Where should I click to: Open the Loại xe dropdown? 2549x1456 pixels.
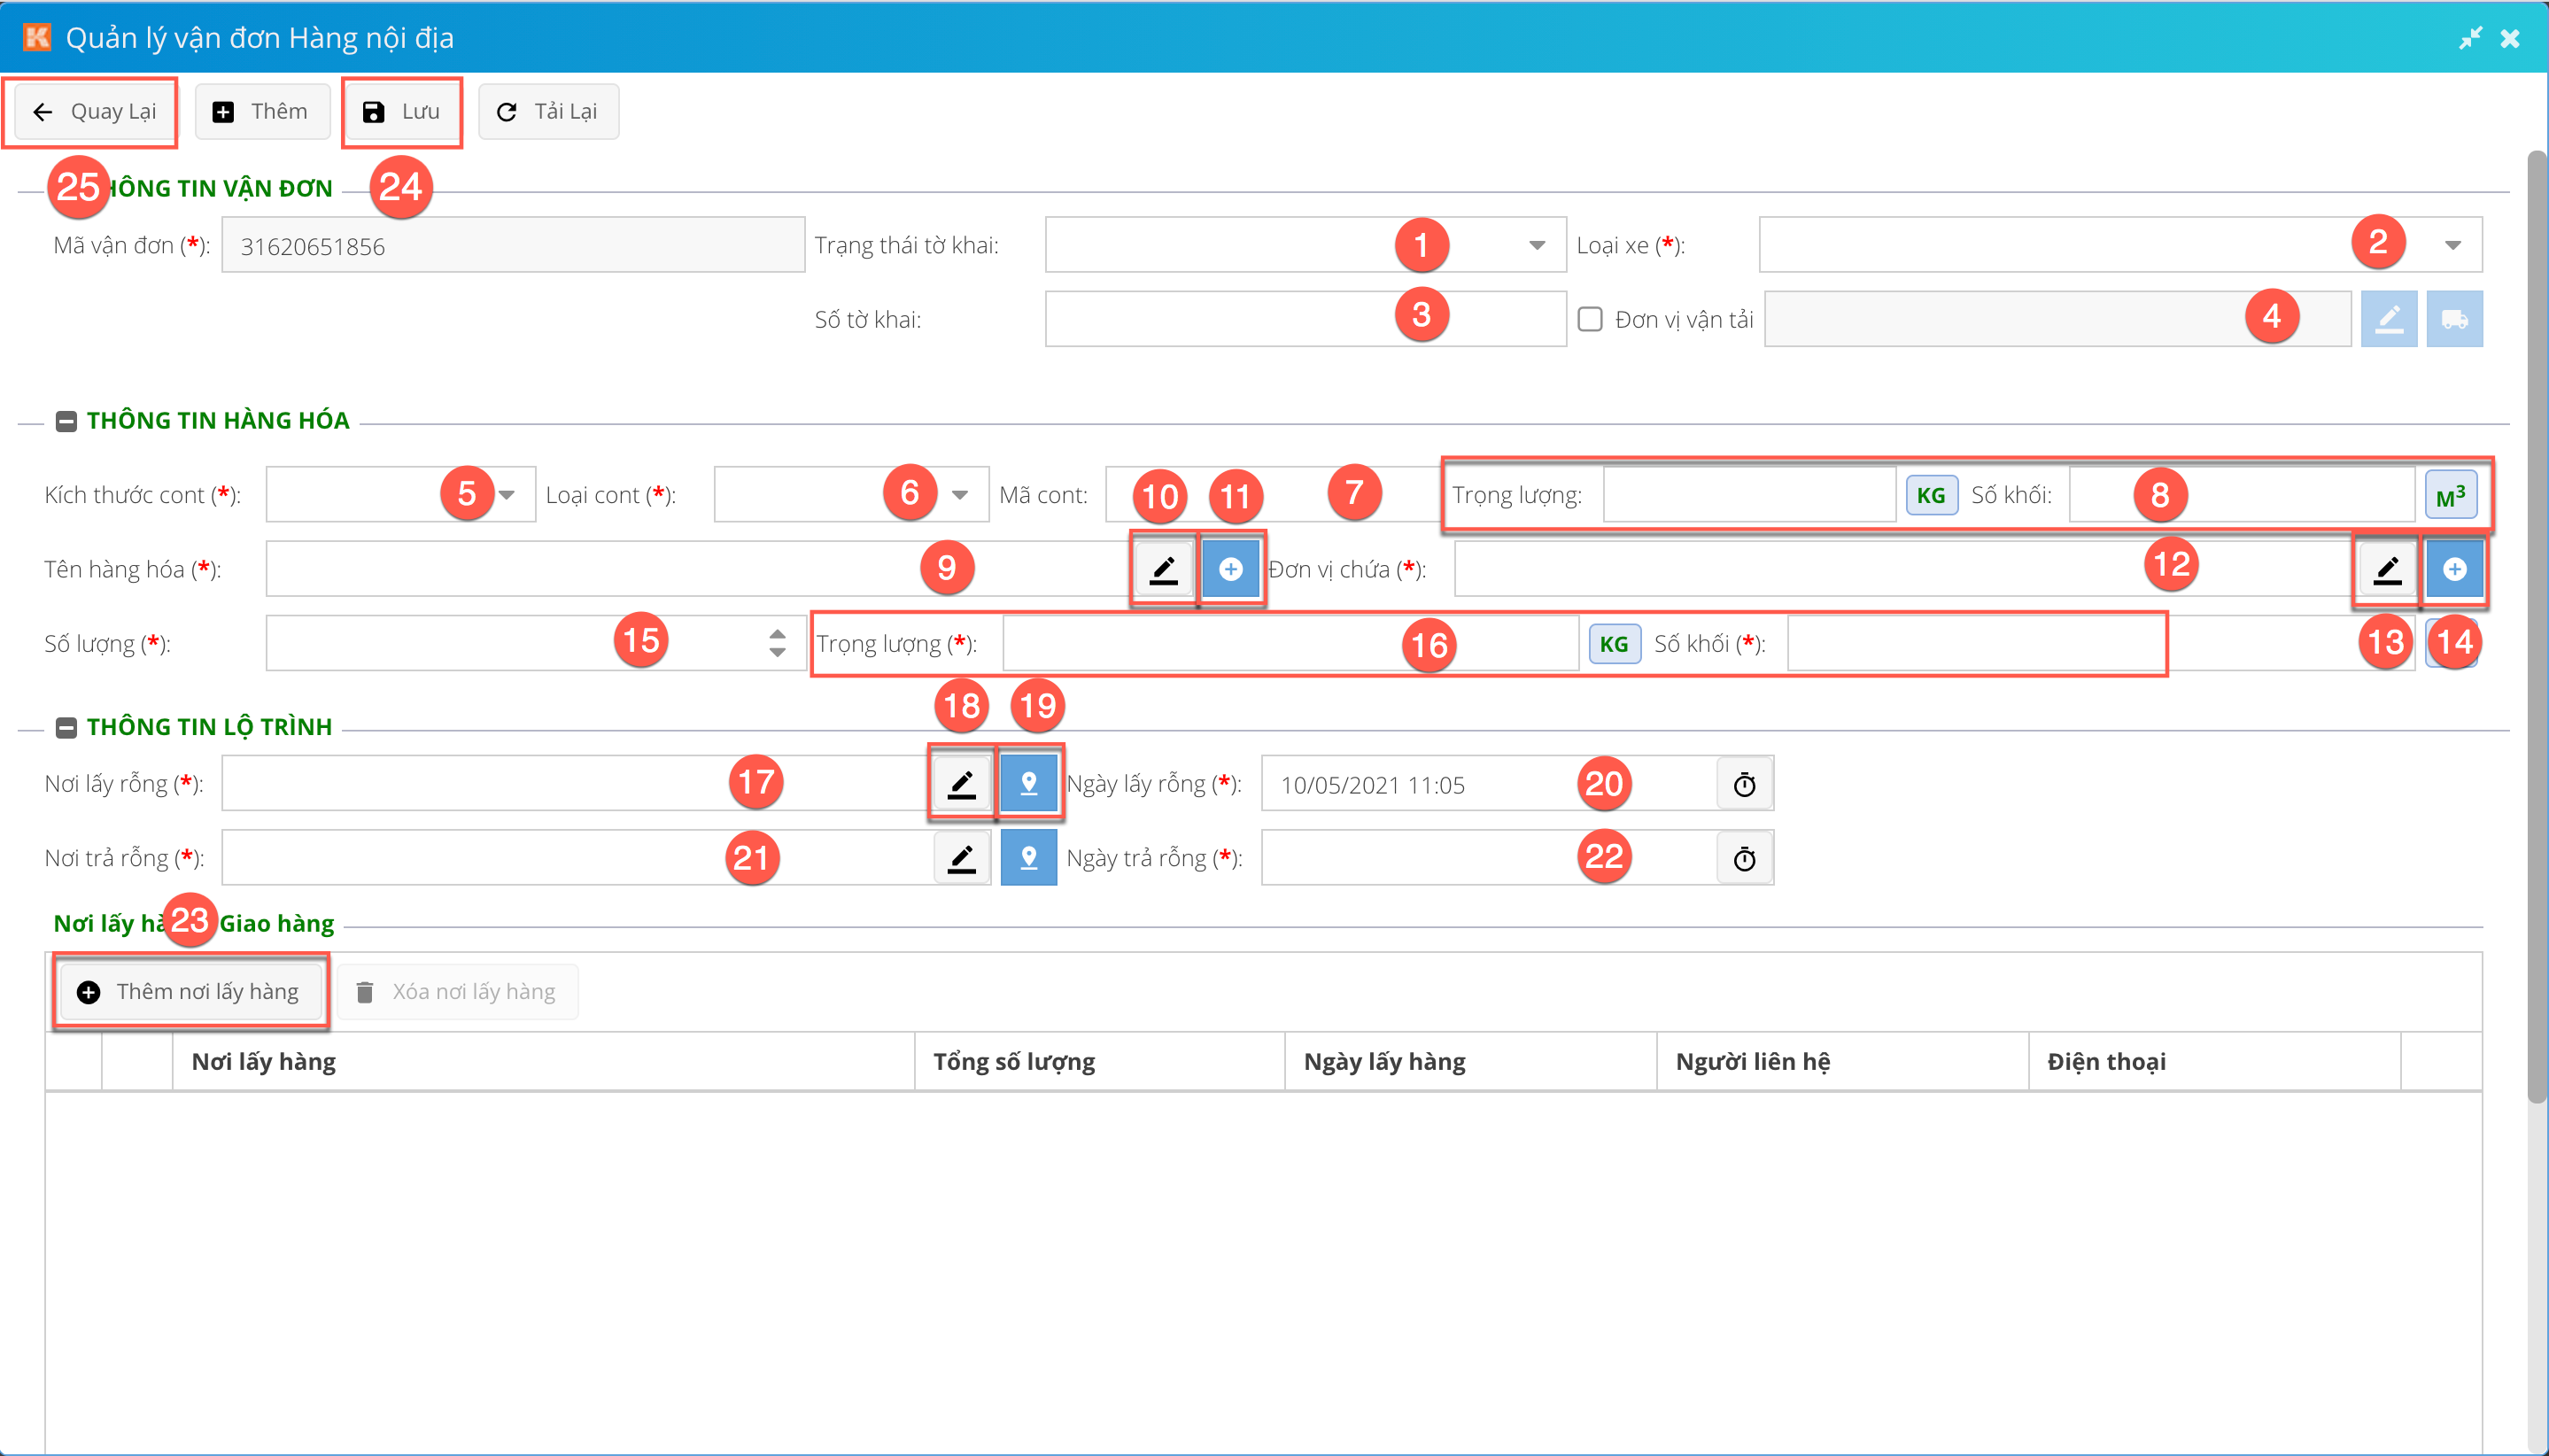point(2452,245)
